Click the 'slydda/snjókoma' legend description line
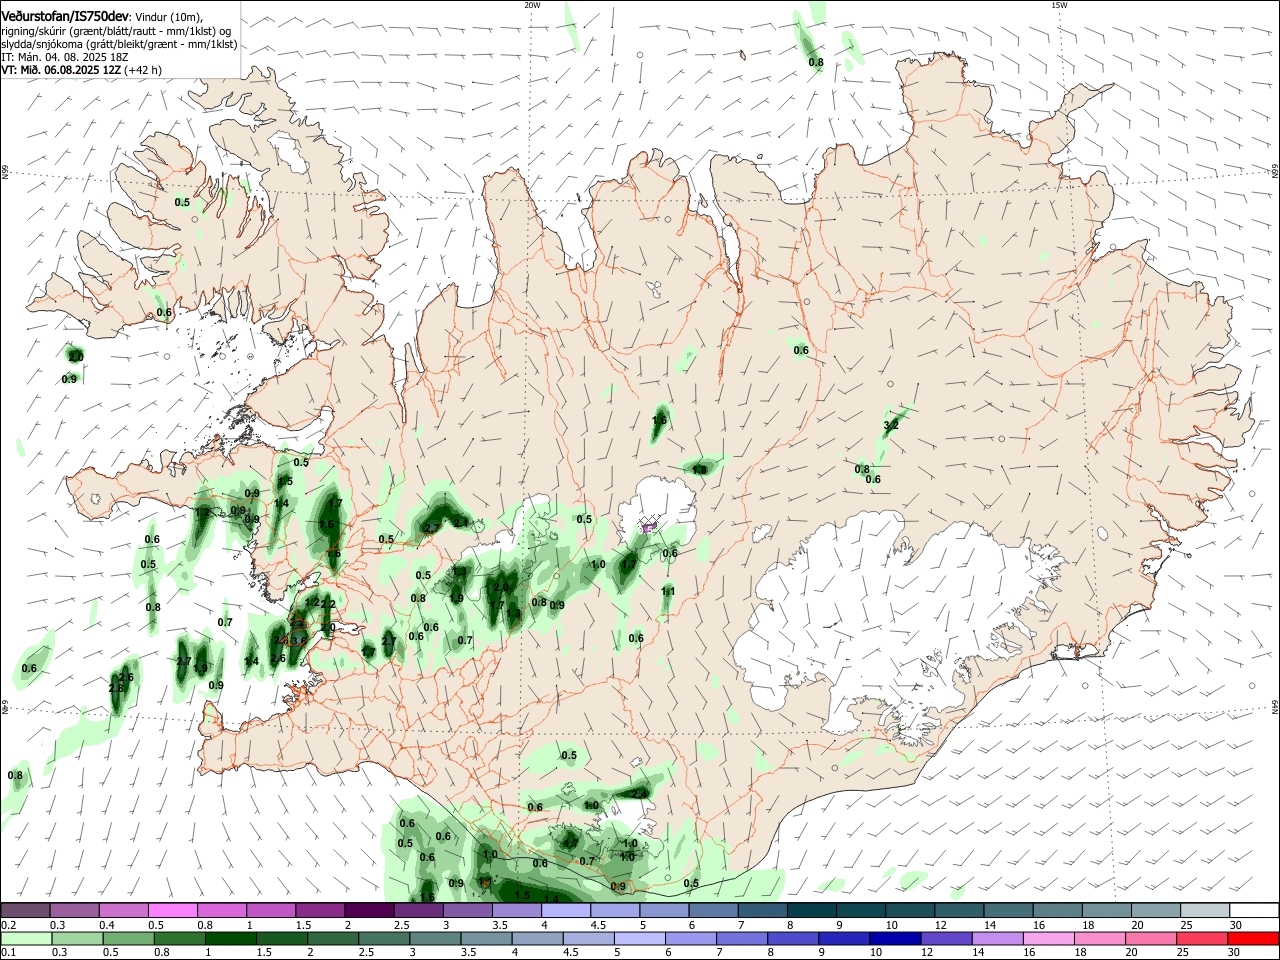1280x960 pixels. (119, 44)
